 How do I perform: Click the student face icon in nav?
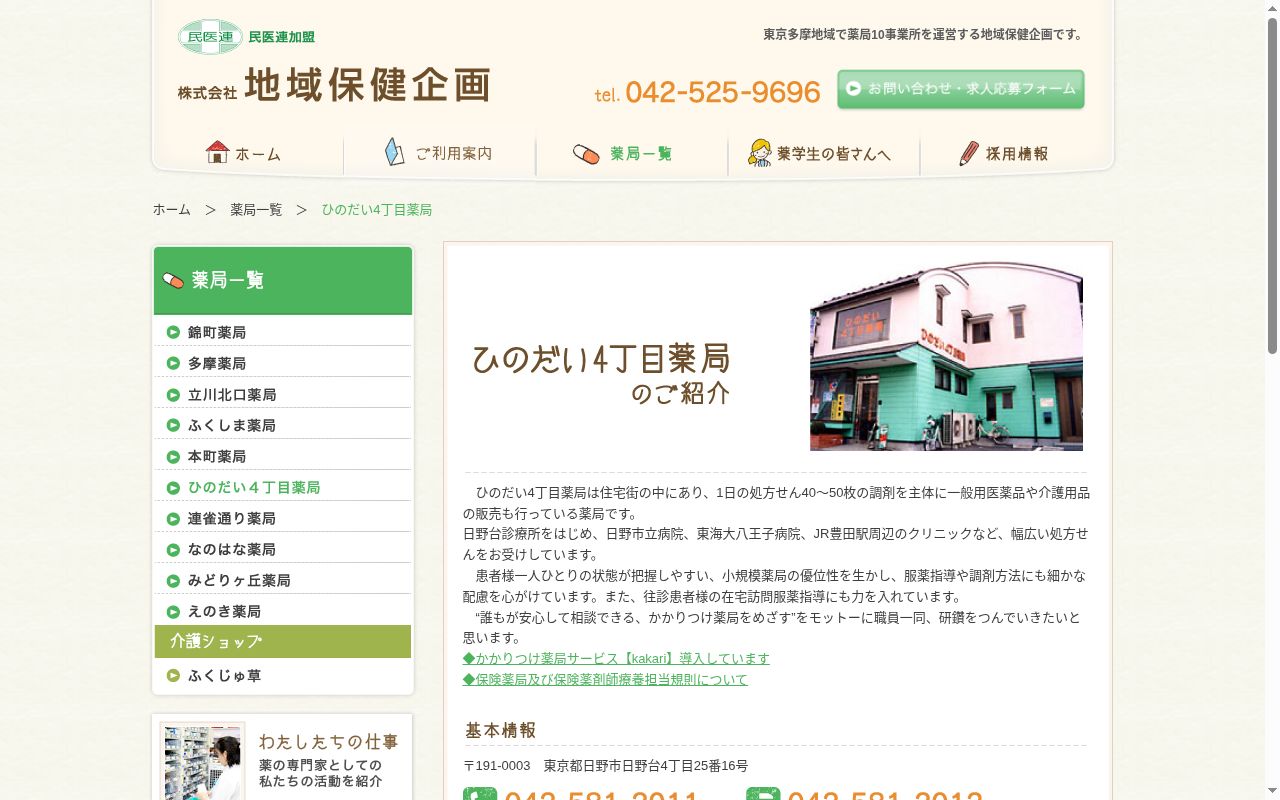[760, 153]
